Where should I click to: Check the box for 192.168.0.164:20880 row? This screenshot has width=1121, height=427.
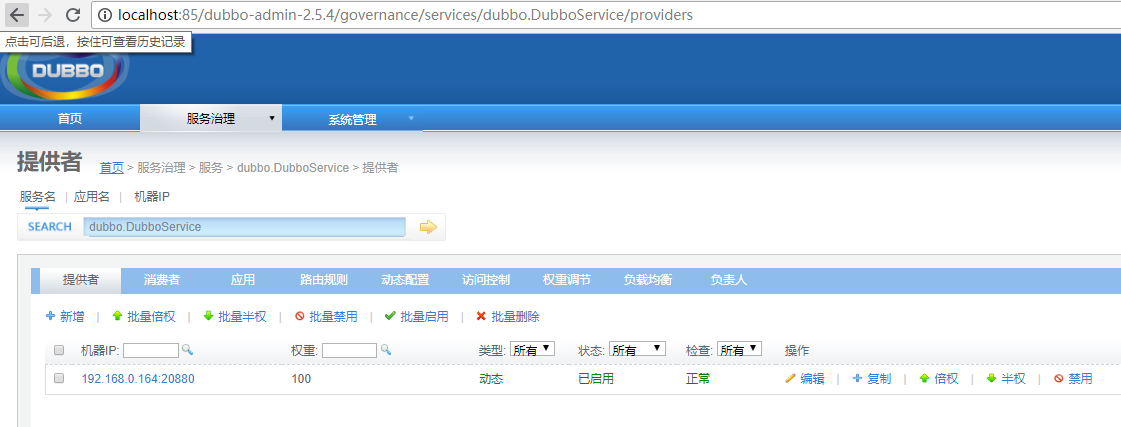pos(59,378)
